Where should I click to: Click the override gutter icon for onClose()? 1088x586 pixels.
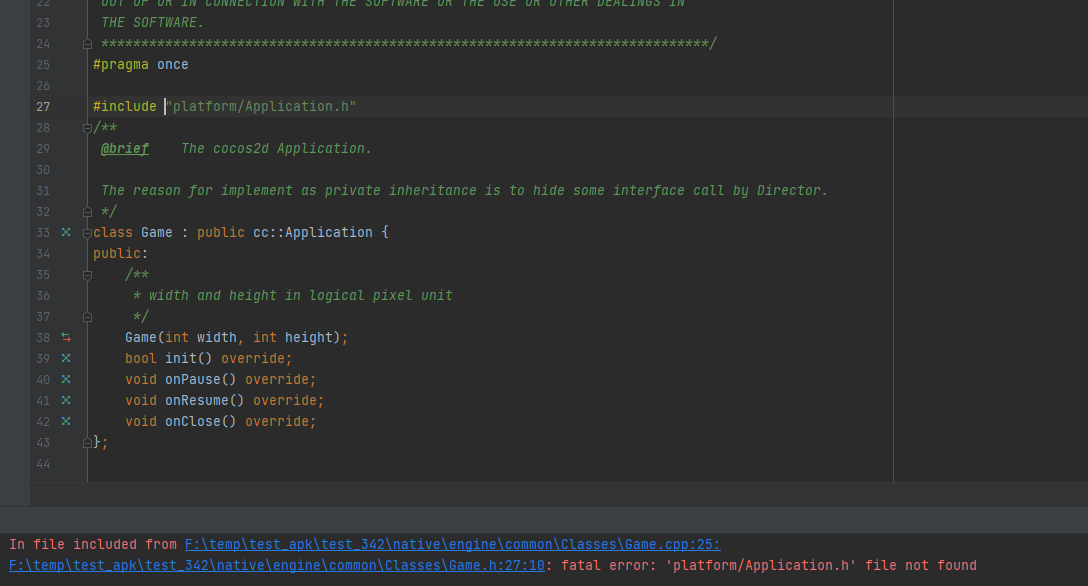coord(66,421)
